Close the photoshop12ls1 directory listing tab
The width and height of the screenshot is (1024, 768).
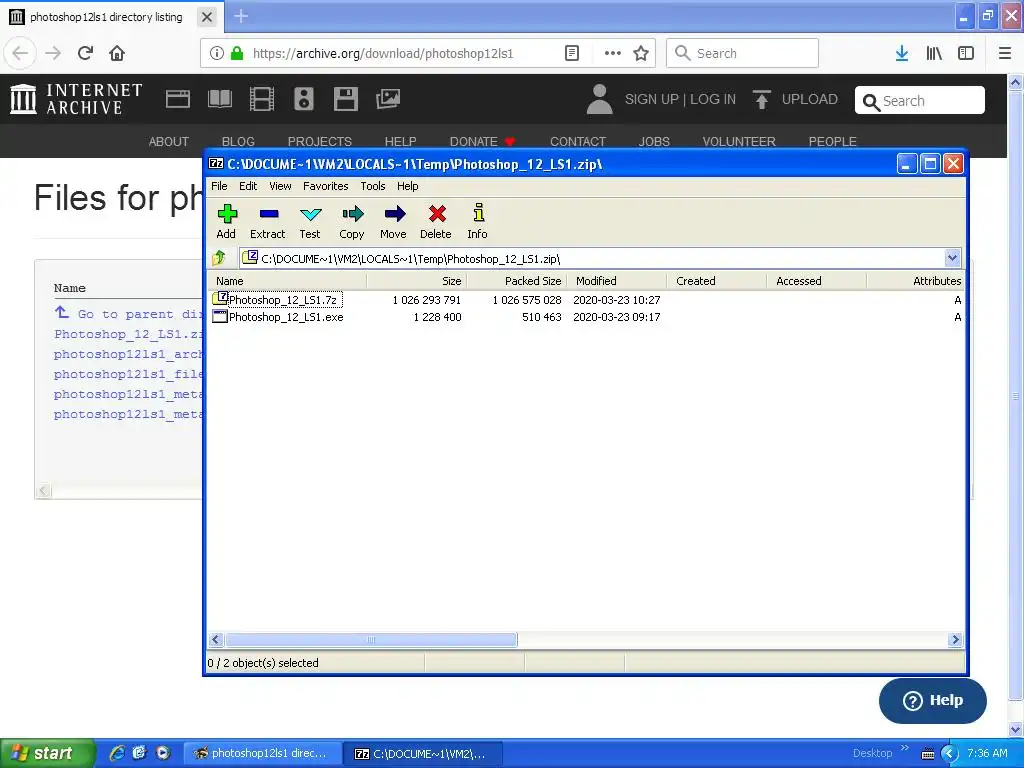pos(207,17)
